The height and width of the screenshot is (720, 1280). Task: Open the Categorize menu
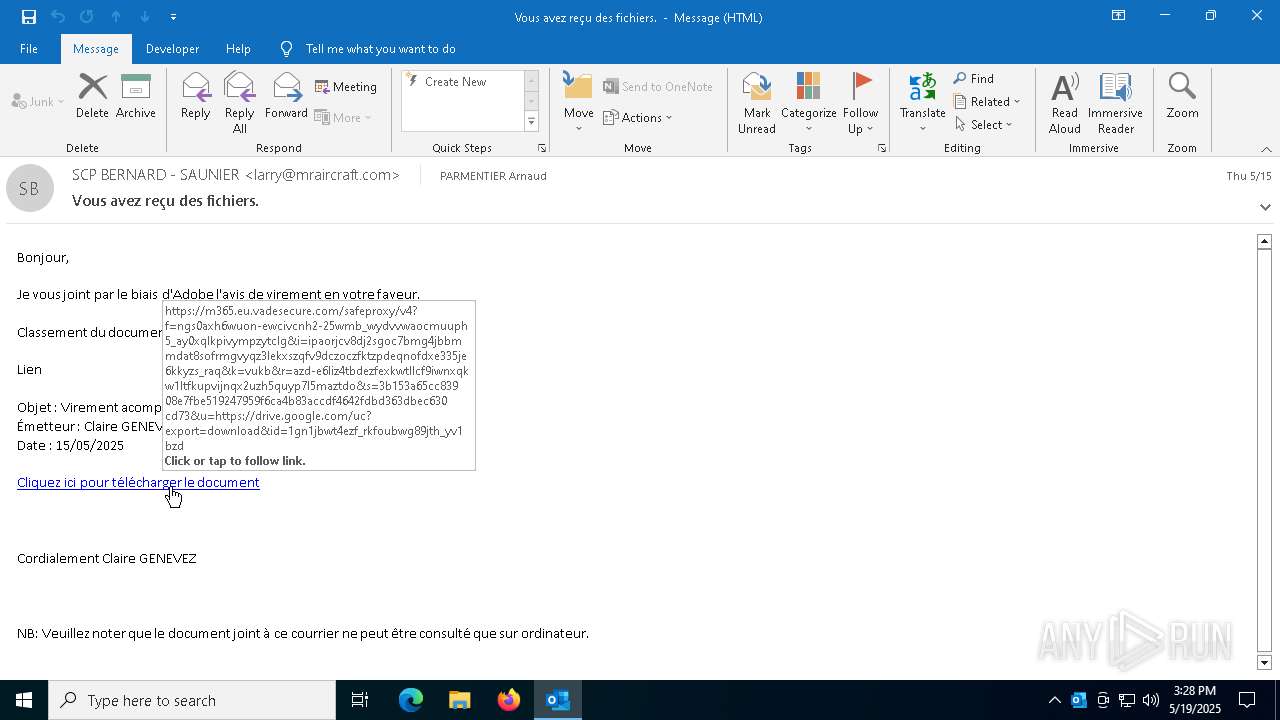808,103
